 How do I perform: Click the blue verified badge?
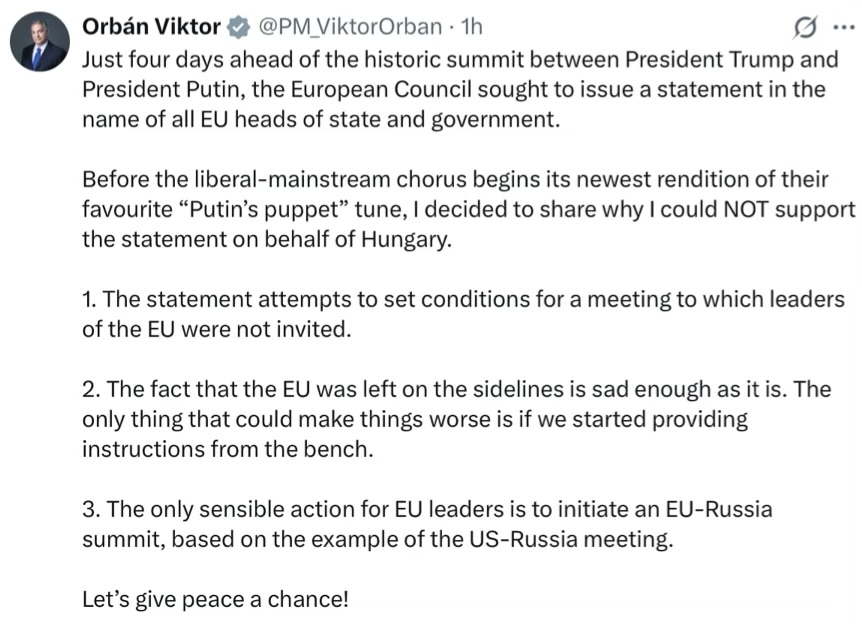point(238,27)
